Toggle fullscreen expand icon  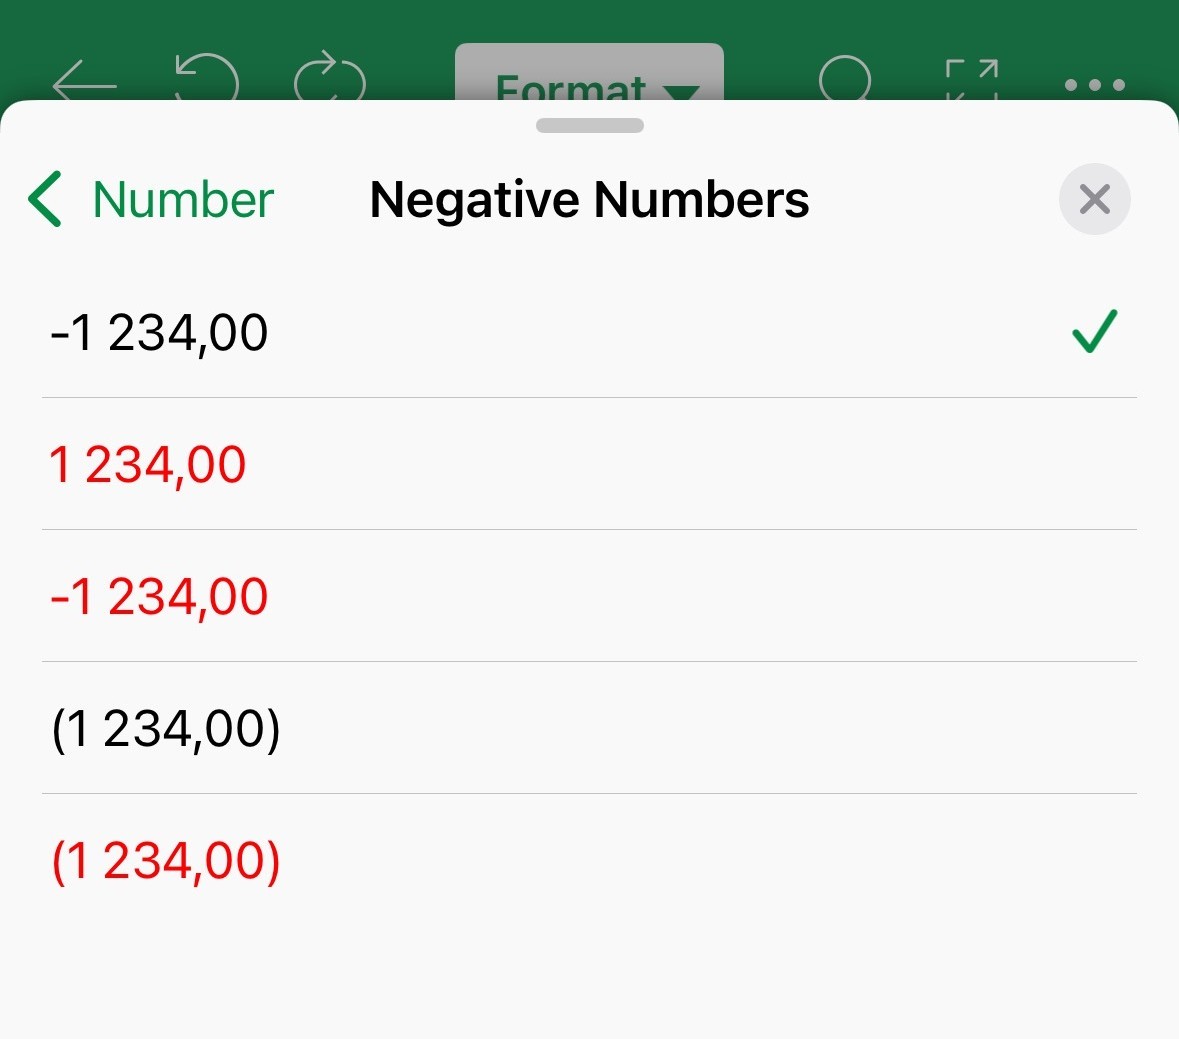tap(971, 80)
